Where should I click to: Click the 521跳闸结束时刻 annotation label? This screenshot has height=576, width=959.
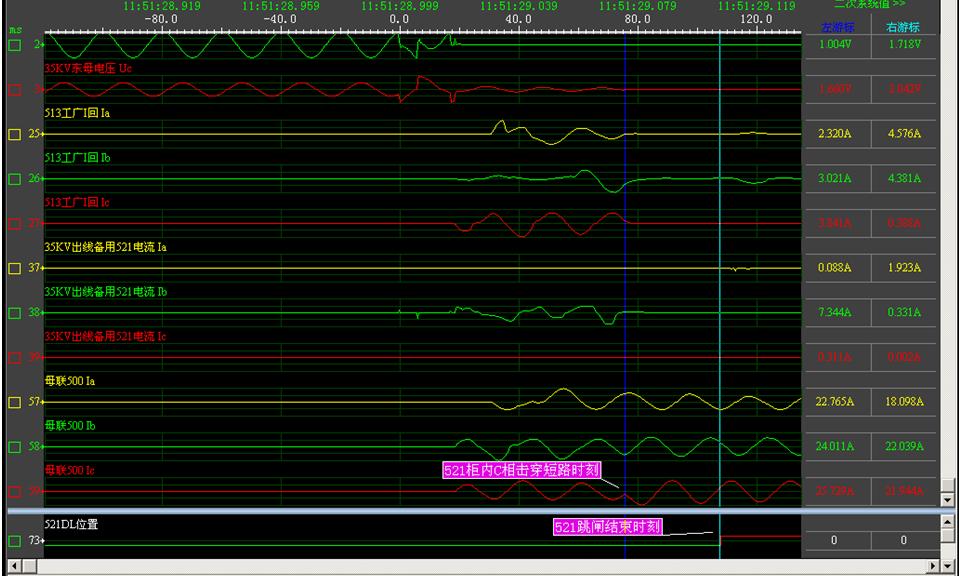click(x=608, y=527)
